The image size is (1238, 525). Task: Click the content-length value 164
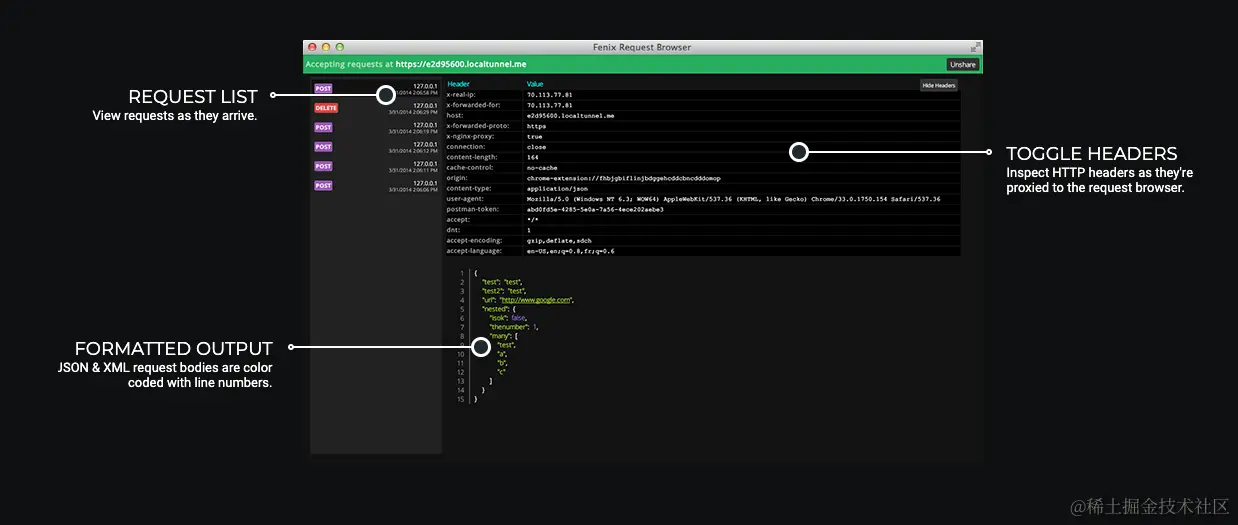(532, 157)
